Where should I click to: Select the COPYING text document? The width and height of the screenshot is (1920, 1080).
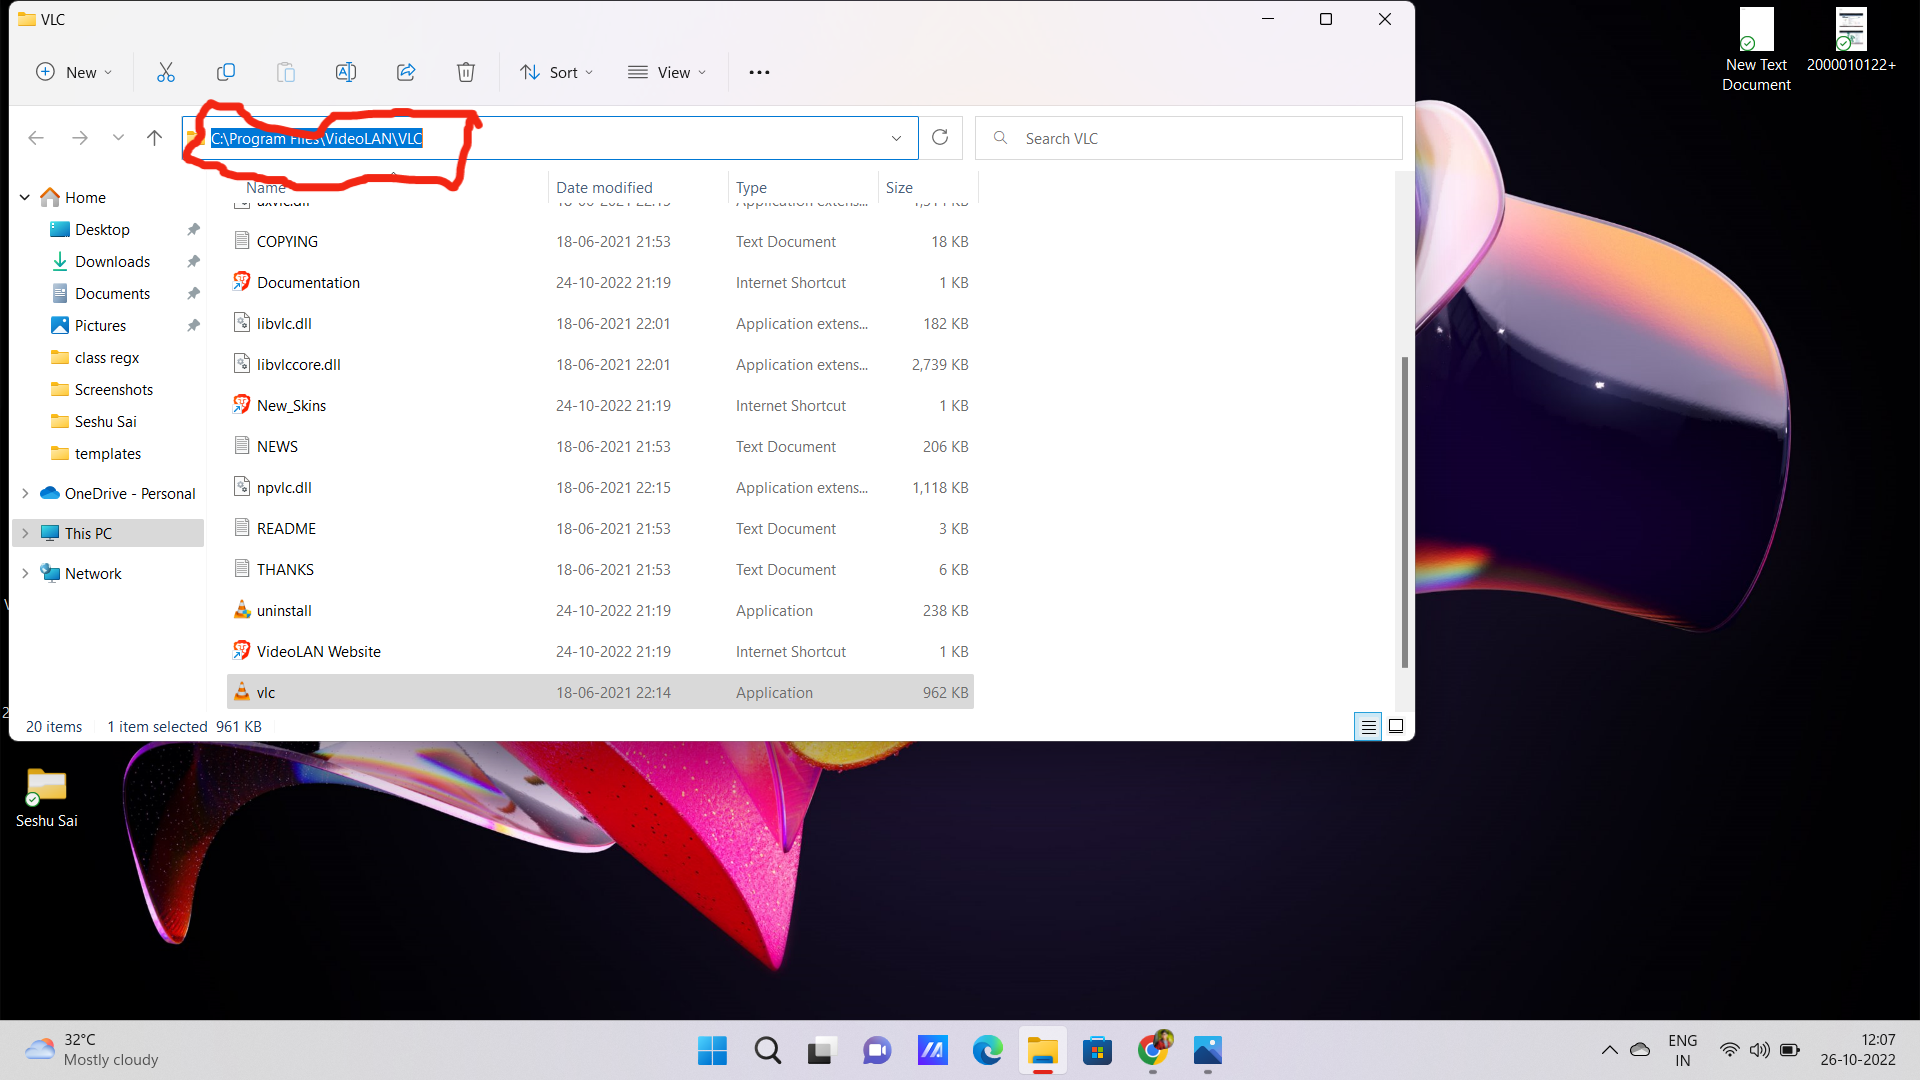[287, 240]
